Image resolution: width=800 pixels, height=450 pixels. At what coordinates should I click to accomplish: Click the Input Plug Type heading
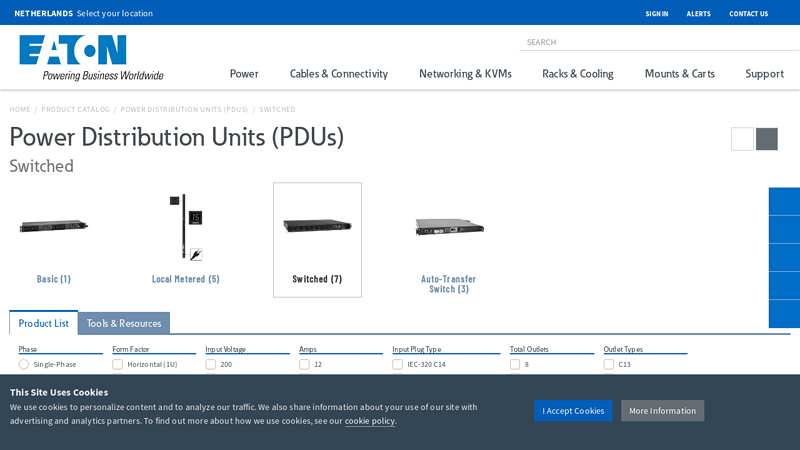[x=416, y=349]
